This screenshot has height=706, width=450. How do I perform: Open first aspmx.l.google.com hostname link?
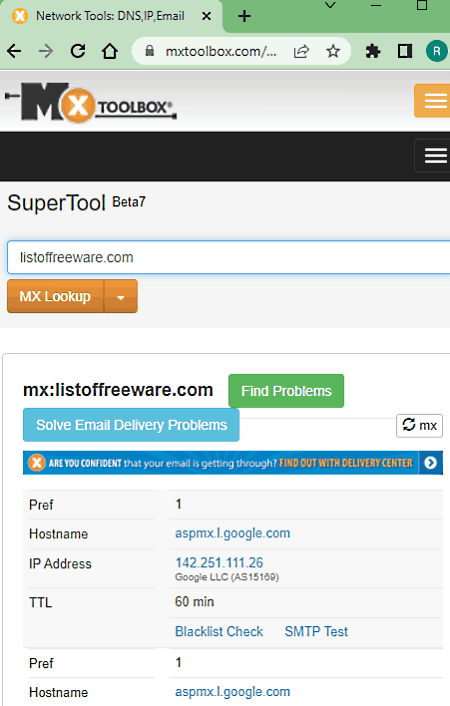click(x=232, y=533)
